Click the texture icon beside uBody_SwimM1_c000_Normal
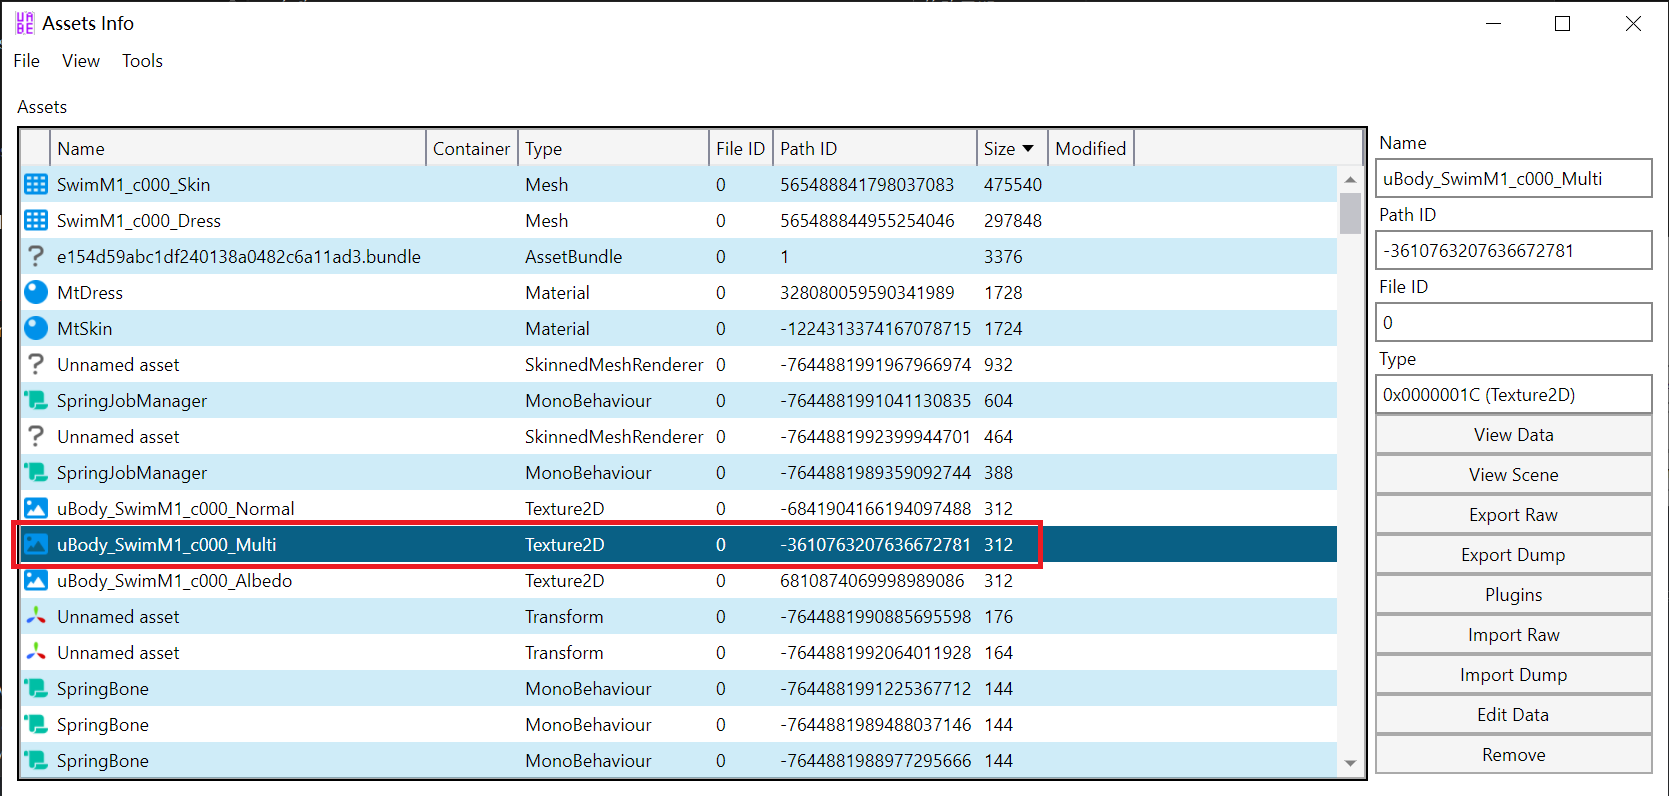 36,508
